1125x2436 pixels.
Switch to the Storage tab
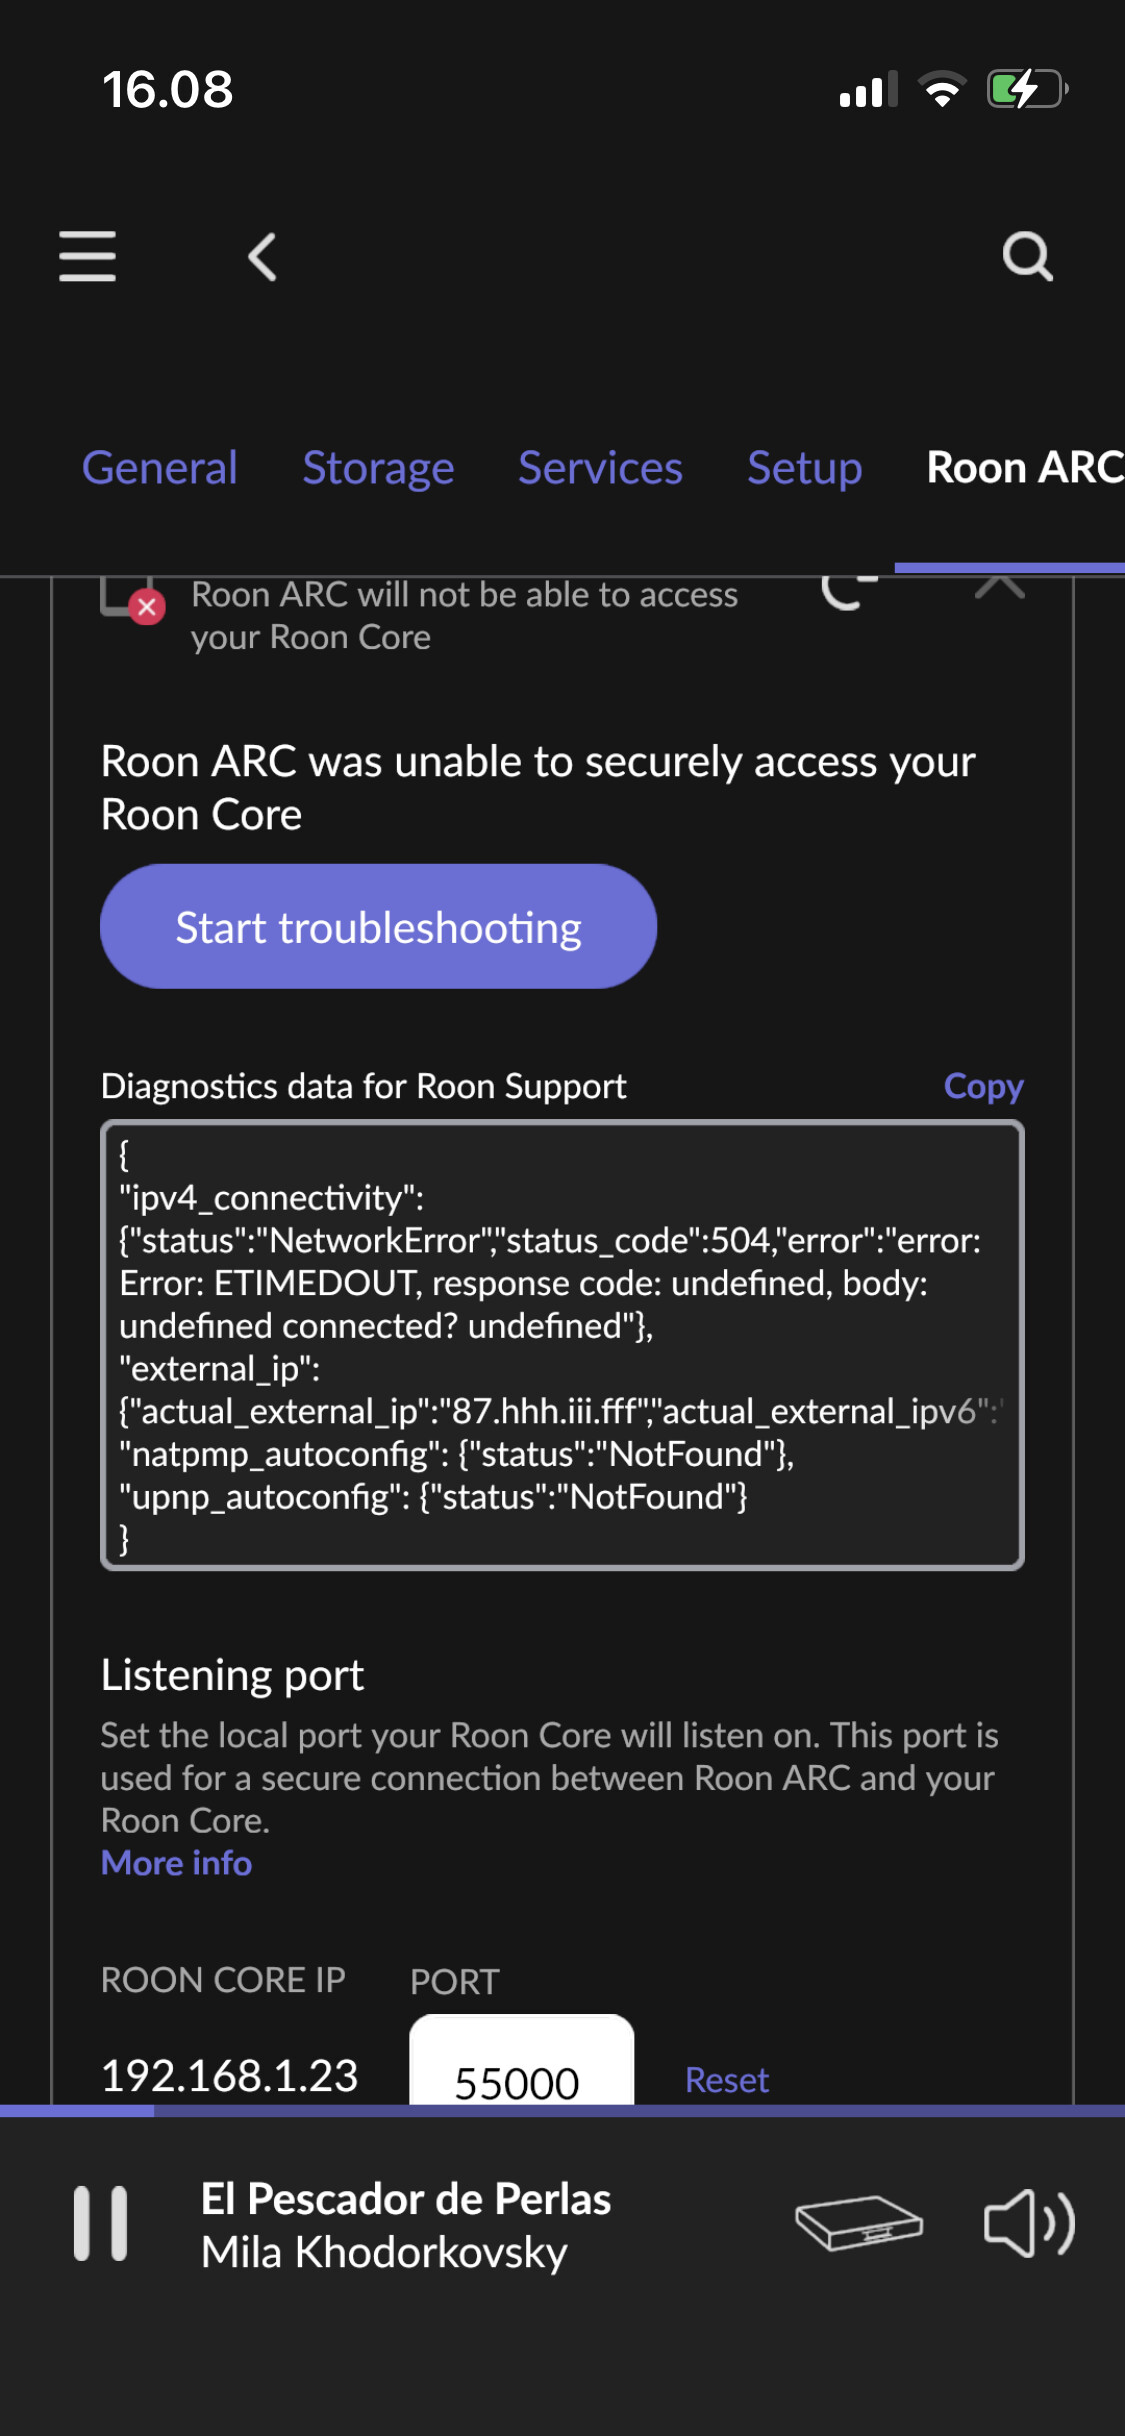point(377,468)
